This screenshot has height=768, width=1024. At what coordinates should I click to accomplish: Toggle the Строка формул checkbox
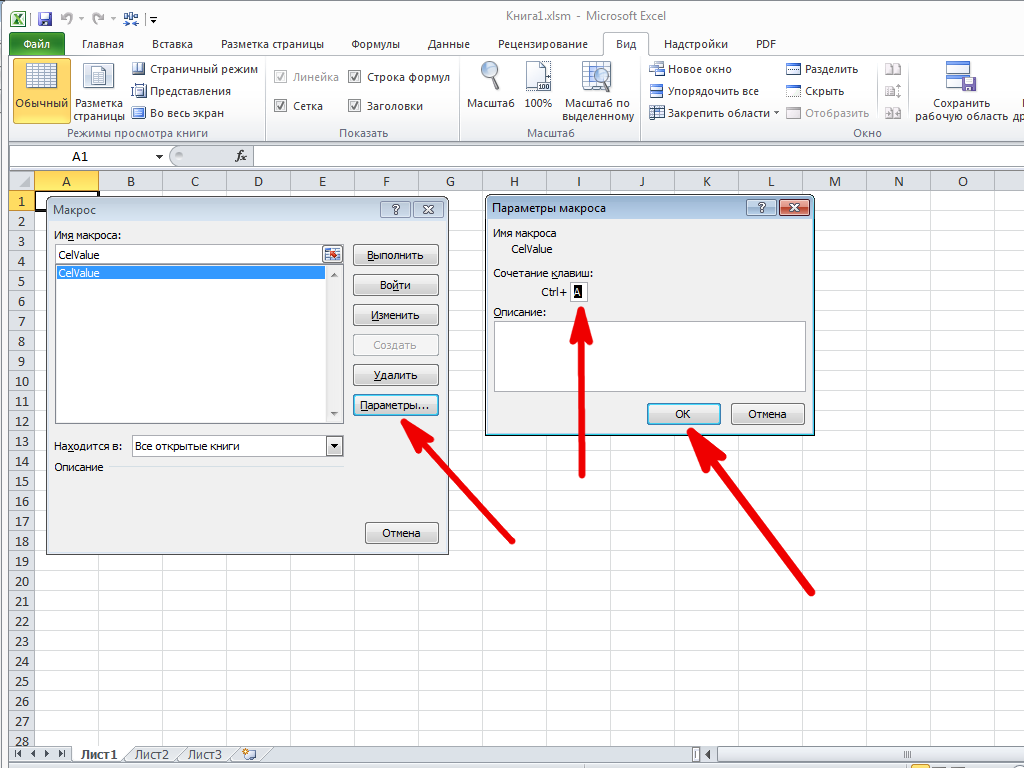click(355, 76)
